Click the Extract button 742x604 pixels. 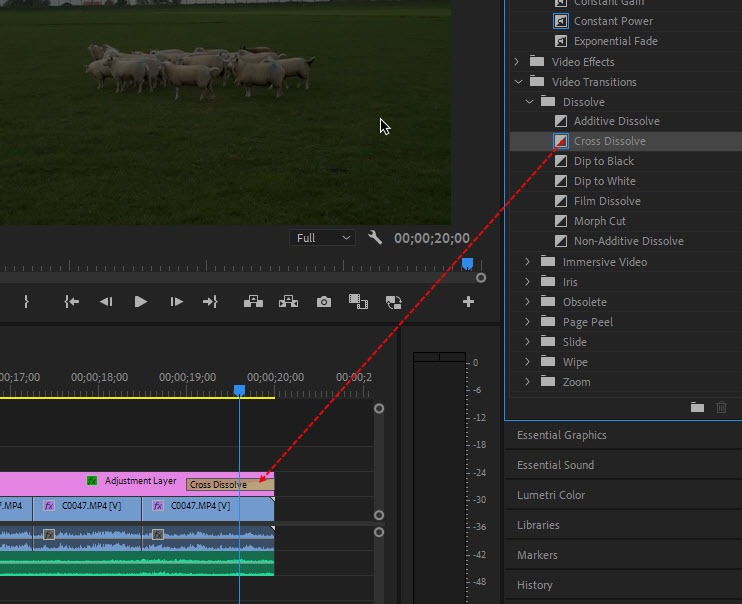pos(288,301)
